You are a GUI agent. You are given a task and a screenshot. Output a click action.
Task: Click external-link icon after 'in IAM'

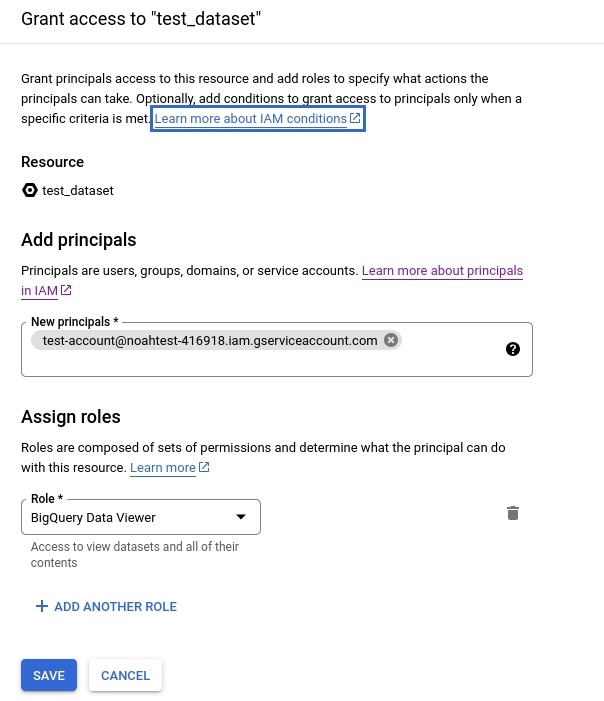point(66,290)
